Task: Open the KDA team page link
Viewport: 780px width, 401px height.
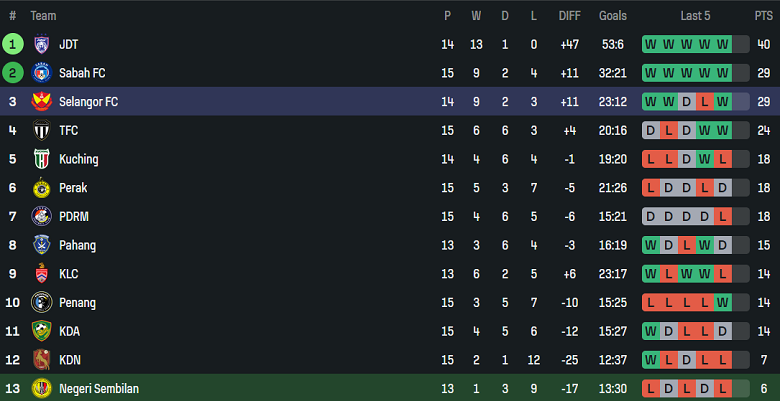Action: pyautogui.click(x=69, y=331)
